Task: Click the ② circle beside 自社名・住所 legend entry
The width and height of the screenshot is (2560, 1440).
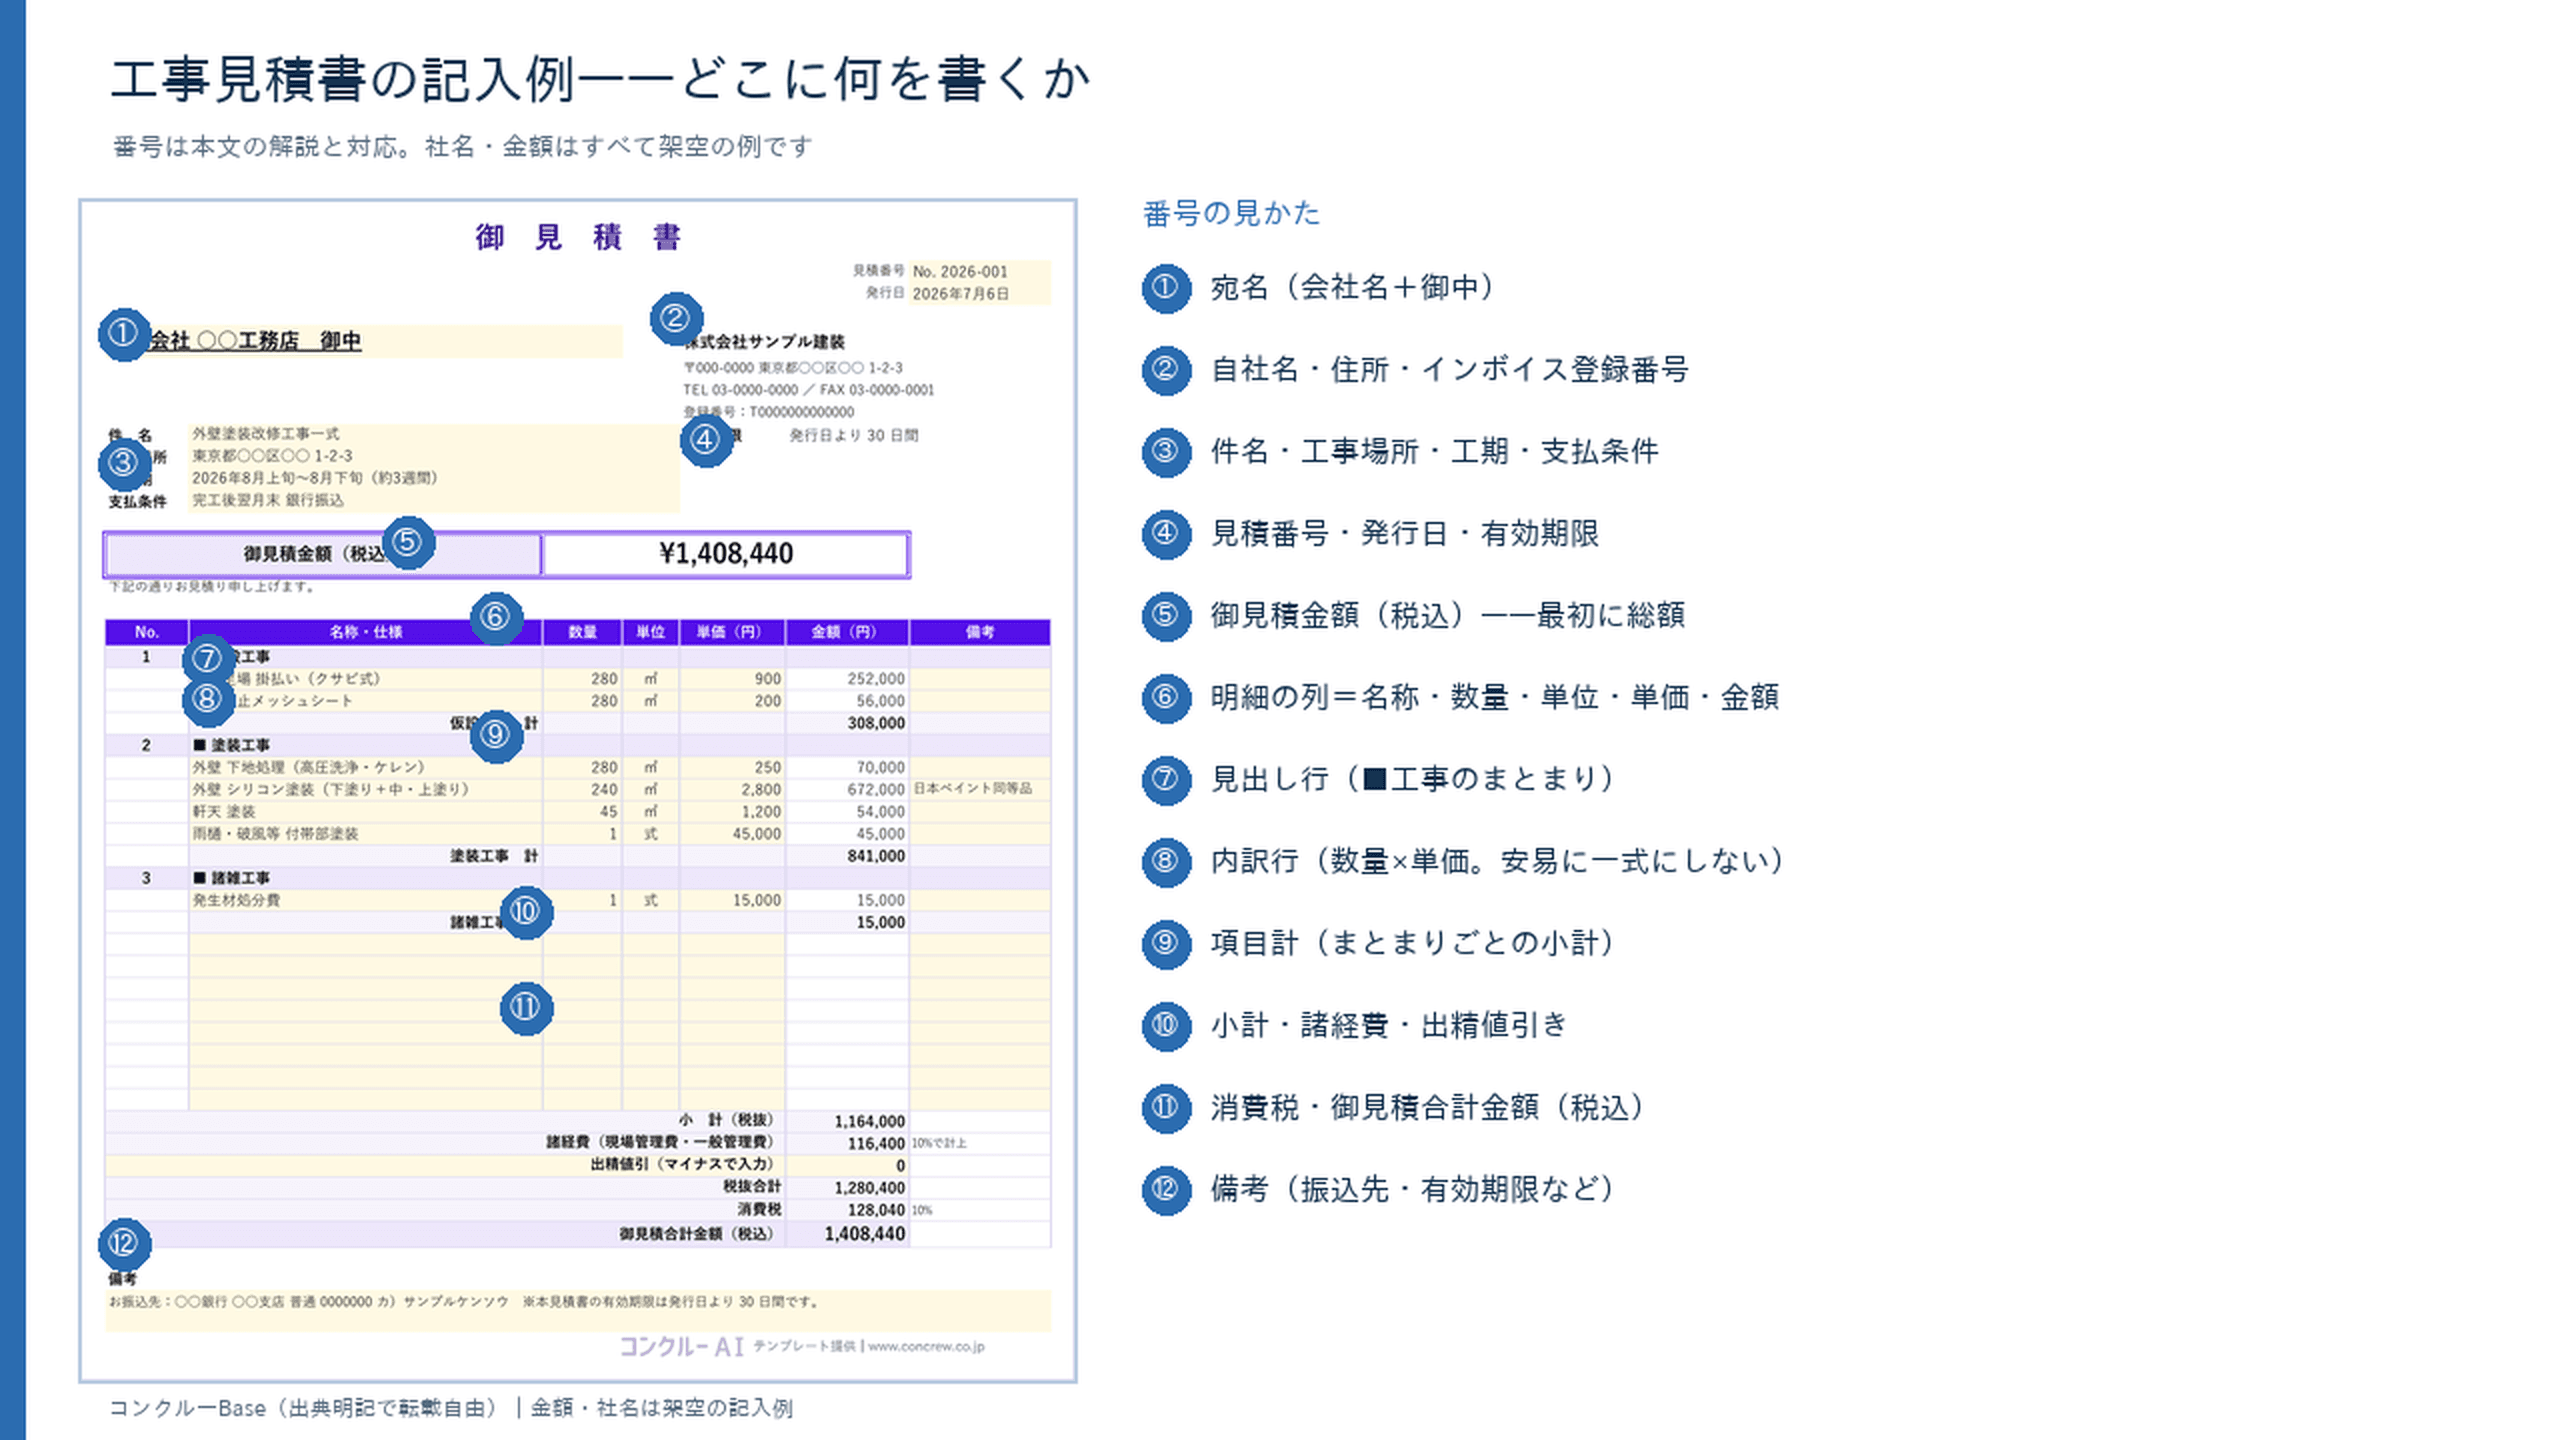Action: coord(1166,370)
